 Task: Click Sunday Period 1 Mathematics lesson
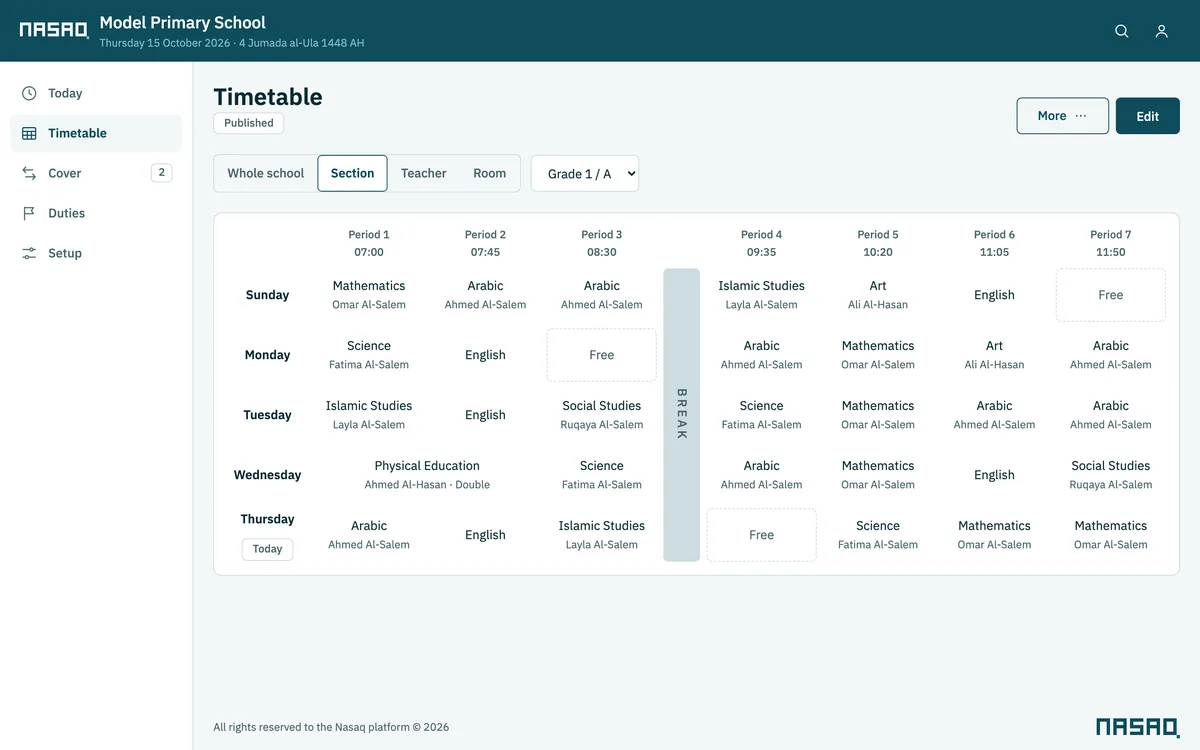(369, 295)
